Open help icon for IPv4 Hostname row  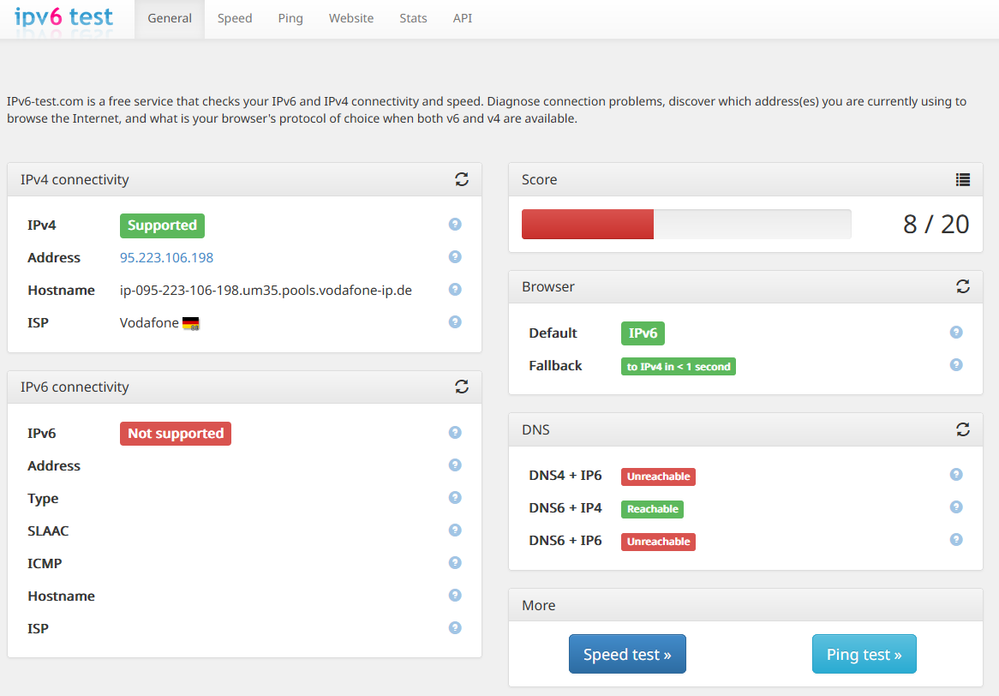click(x=455, y=289)
